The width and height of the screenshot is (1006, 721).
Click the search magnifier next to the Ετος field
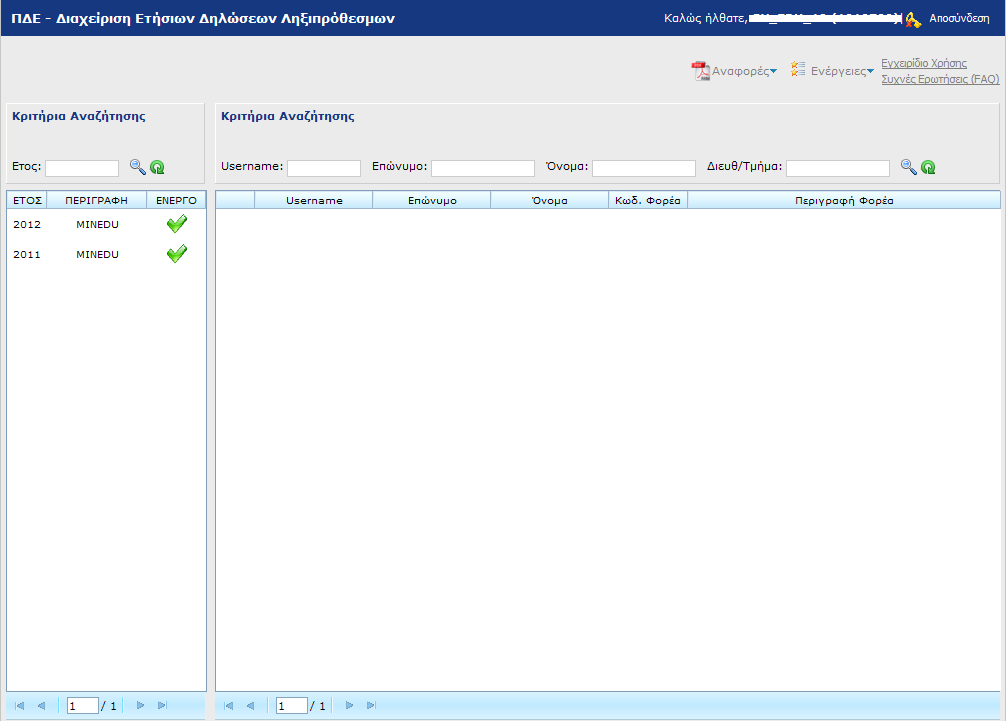point(137,167)
